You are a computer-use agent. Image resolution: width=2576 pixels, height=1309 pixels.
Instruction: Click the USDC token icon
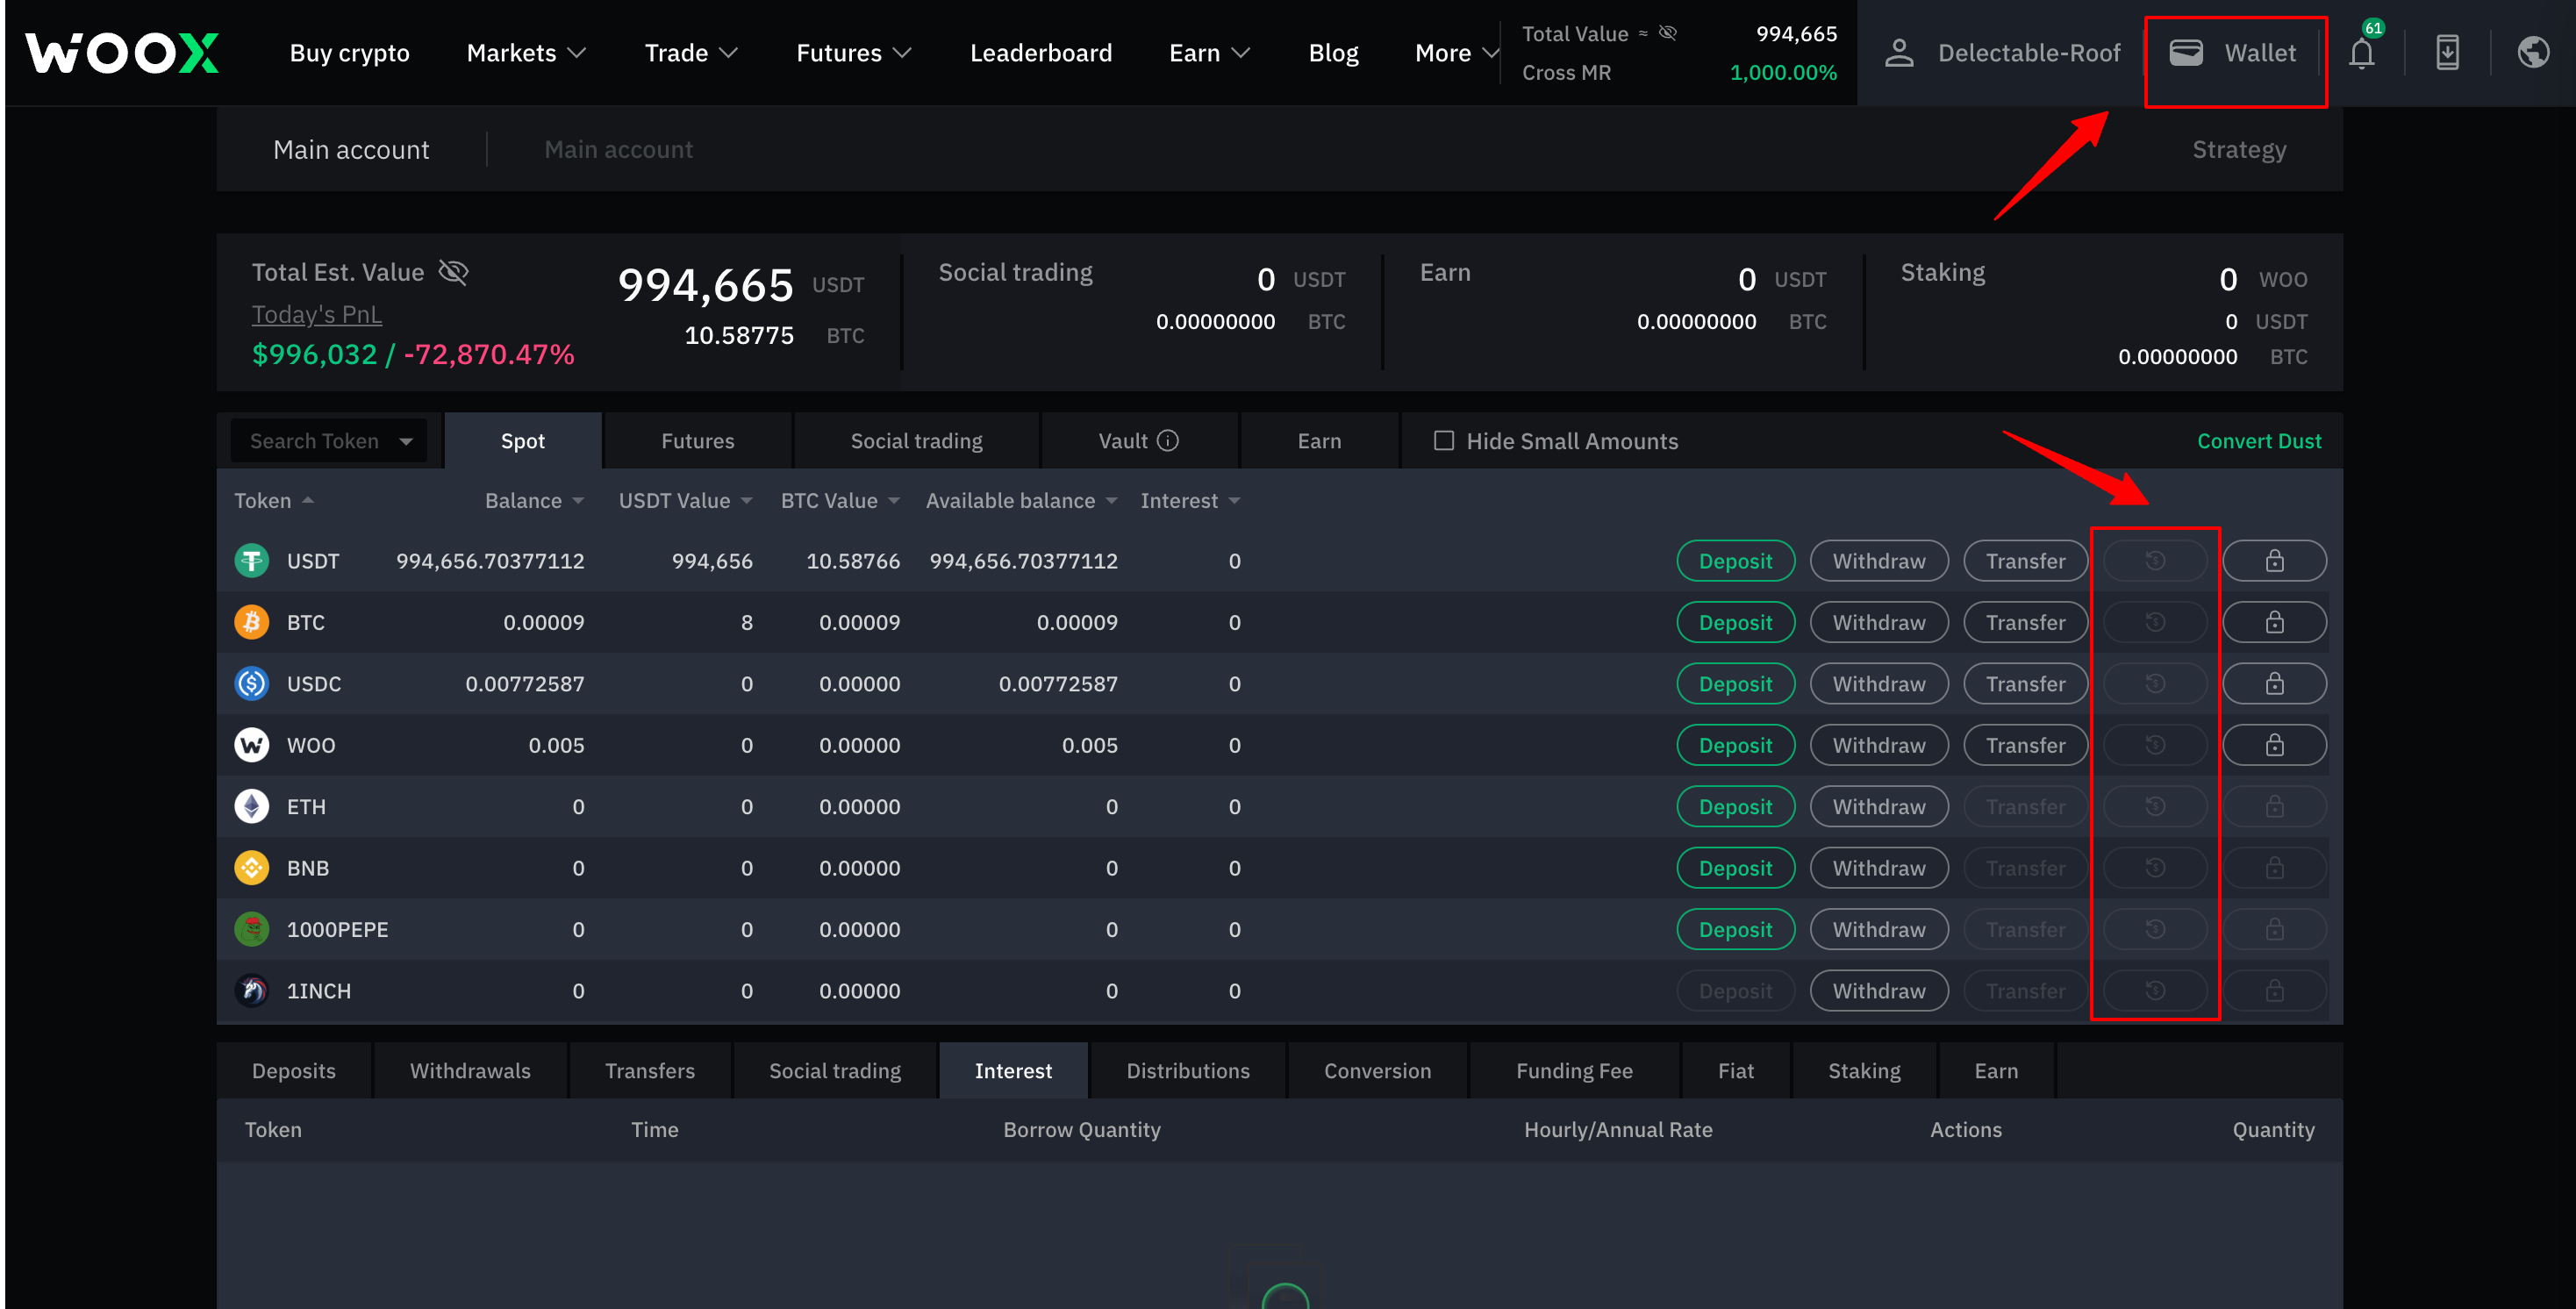coord(252,684)
